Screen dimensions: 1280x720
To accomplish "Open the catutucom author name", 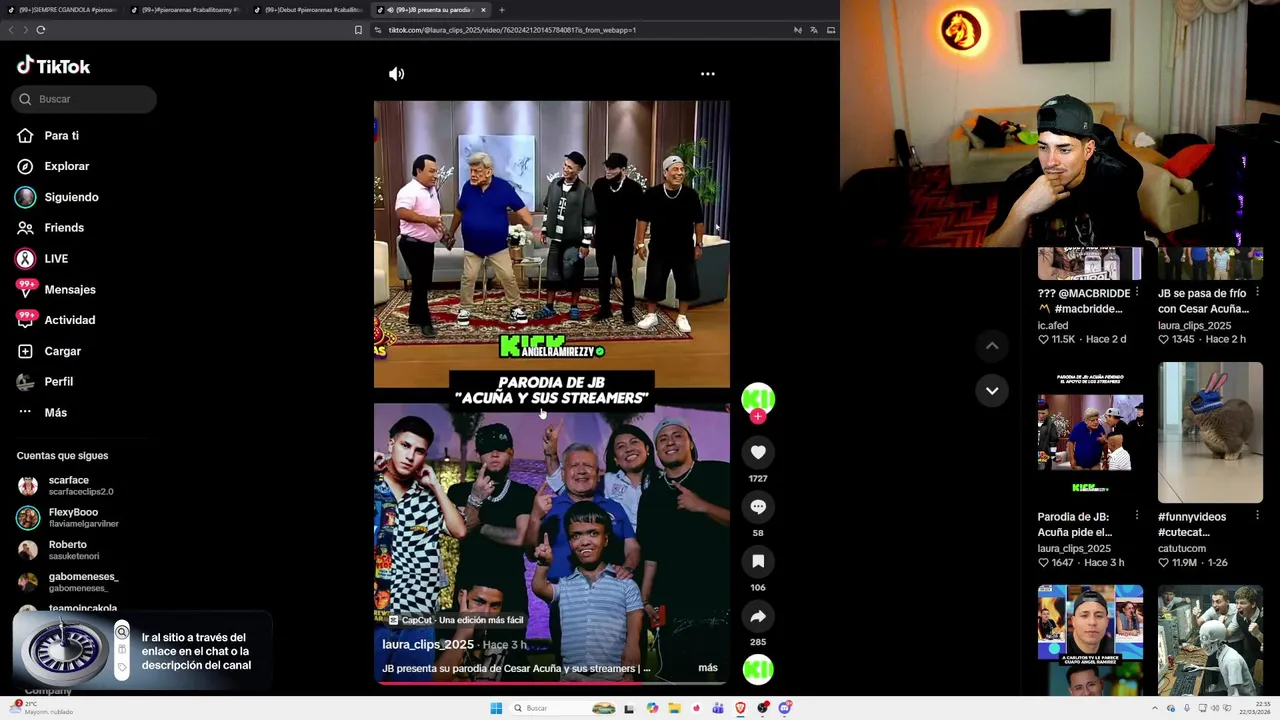I will click(x=1182, y=548).
